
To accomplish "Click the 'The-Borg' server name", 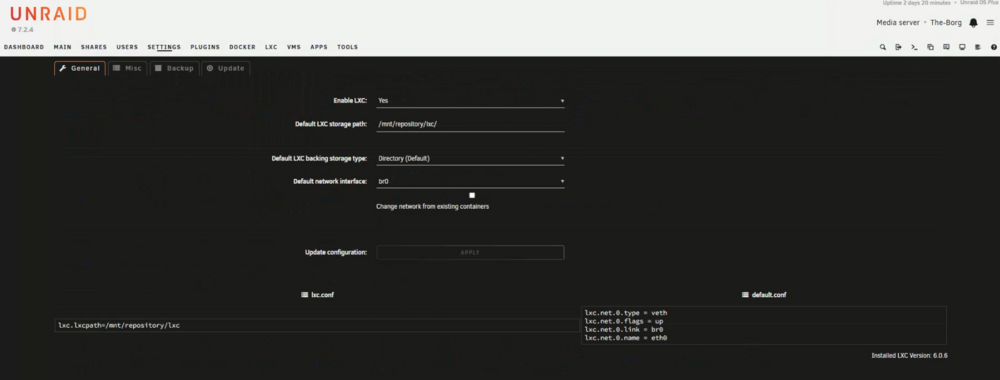I will pyautogui.click(x=946, y=23).
